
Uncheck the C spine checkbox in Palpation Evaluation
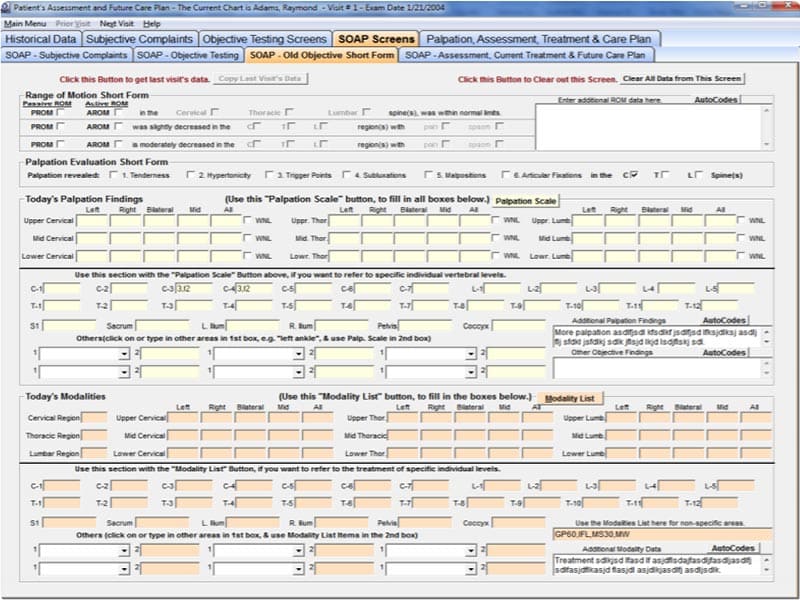point(634,174)
